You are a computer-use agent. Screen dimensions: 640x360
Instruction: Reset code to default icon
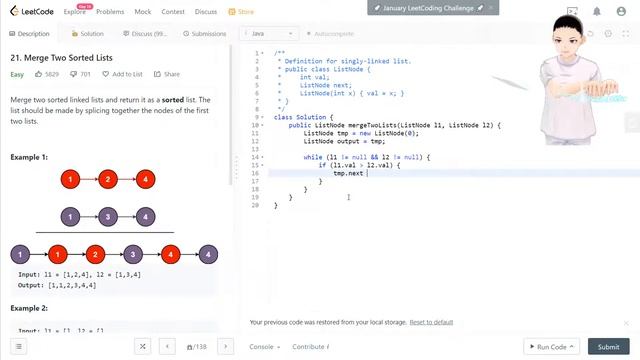[590, 34]
